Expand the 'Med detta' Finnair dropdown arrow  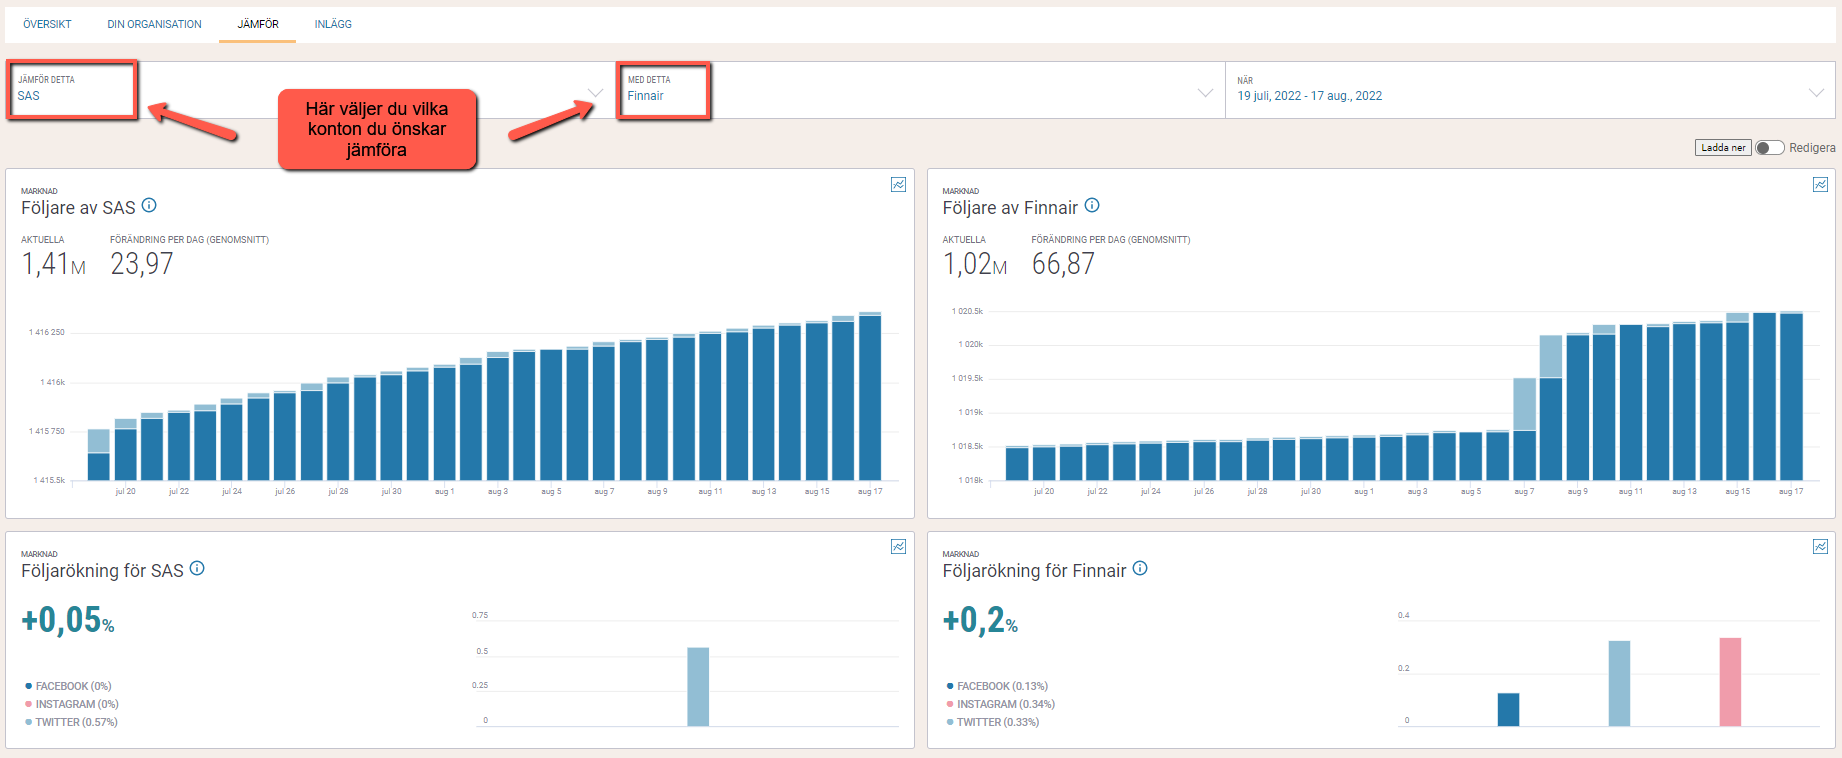click(x=1205, y=93)
